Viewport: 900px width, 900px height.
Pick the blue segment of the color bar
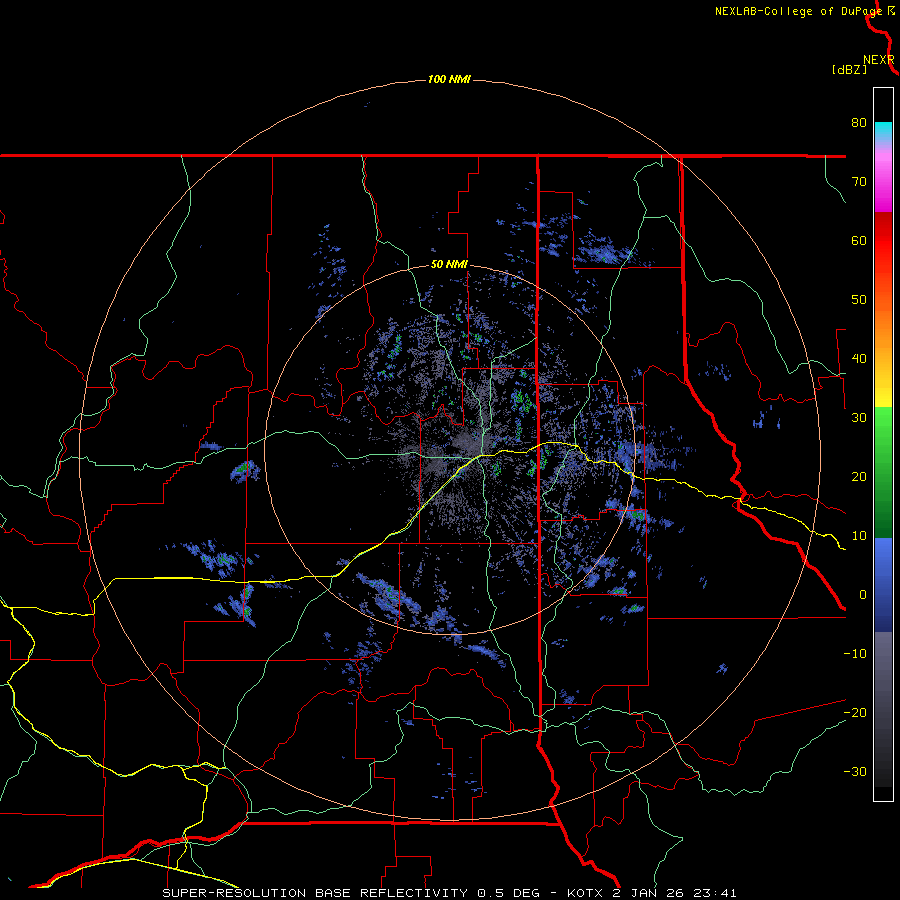883,585
